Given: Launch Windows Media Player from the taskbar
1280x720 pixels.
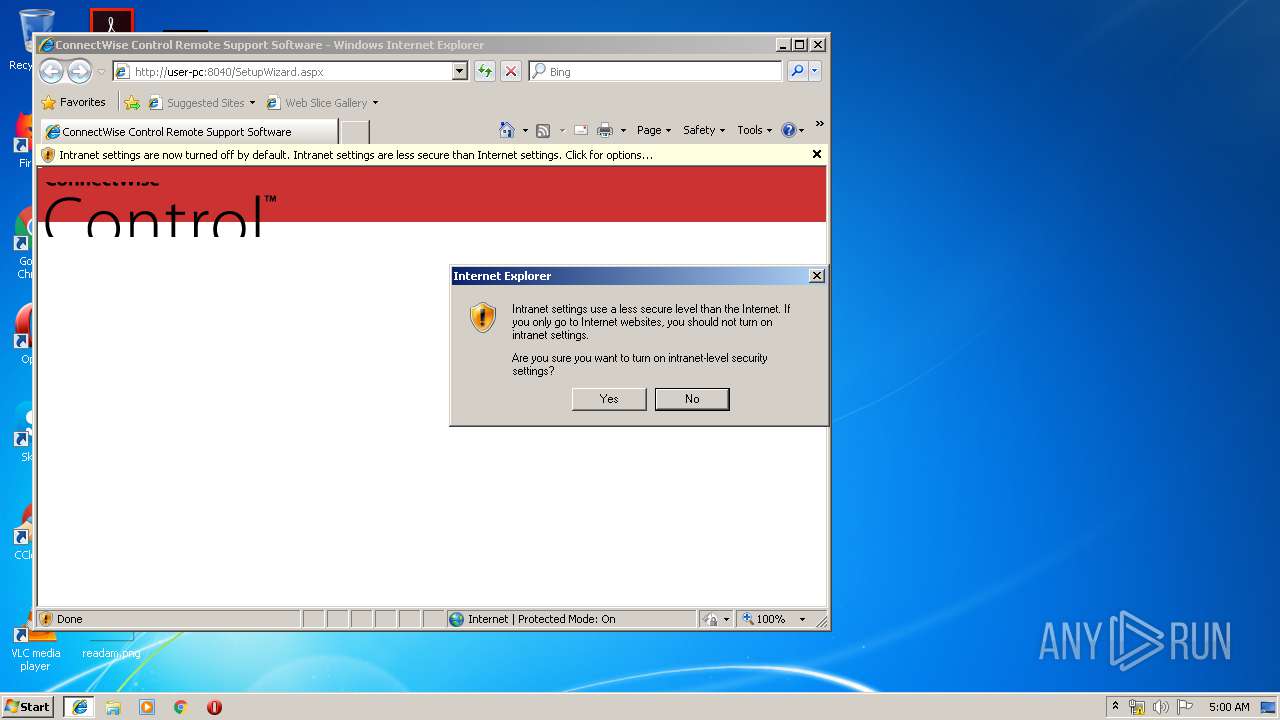Looking at the screenshot, I should [x=147, y=707].
